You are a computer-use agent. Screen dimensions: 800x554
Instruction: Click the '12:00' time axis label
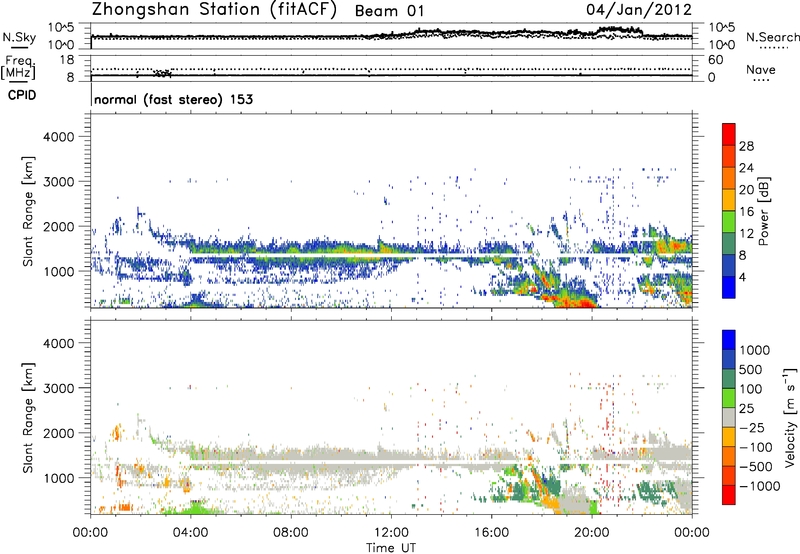[391, 533]
